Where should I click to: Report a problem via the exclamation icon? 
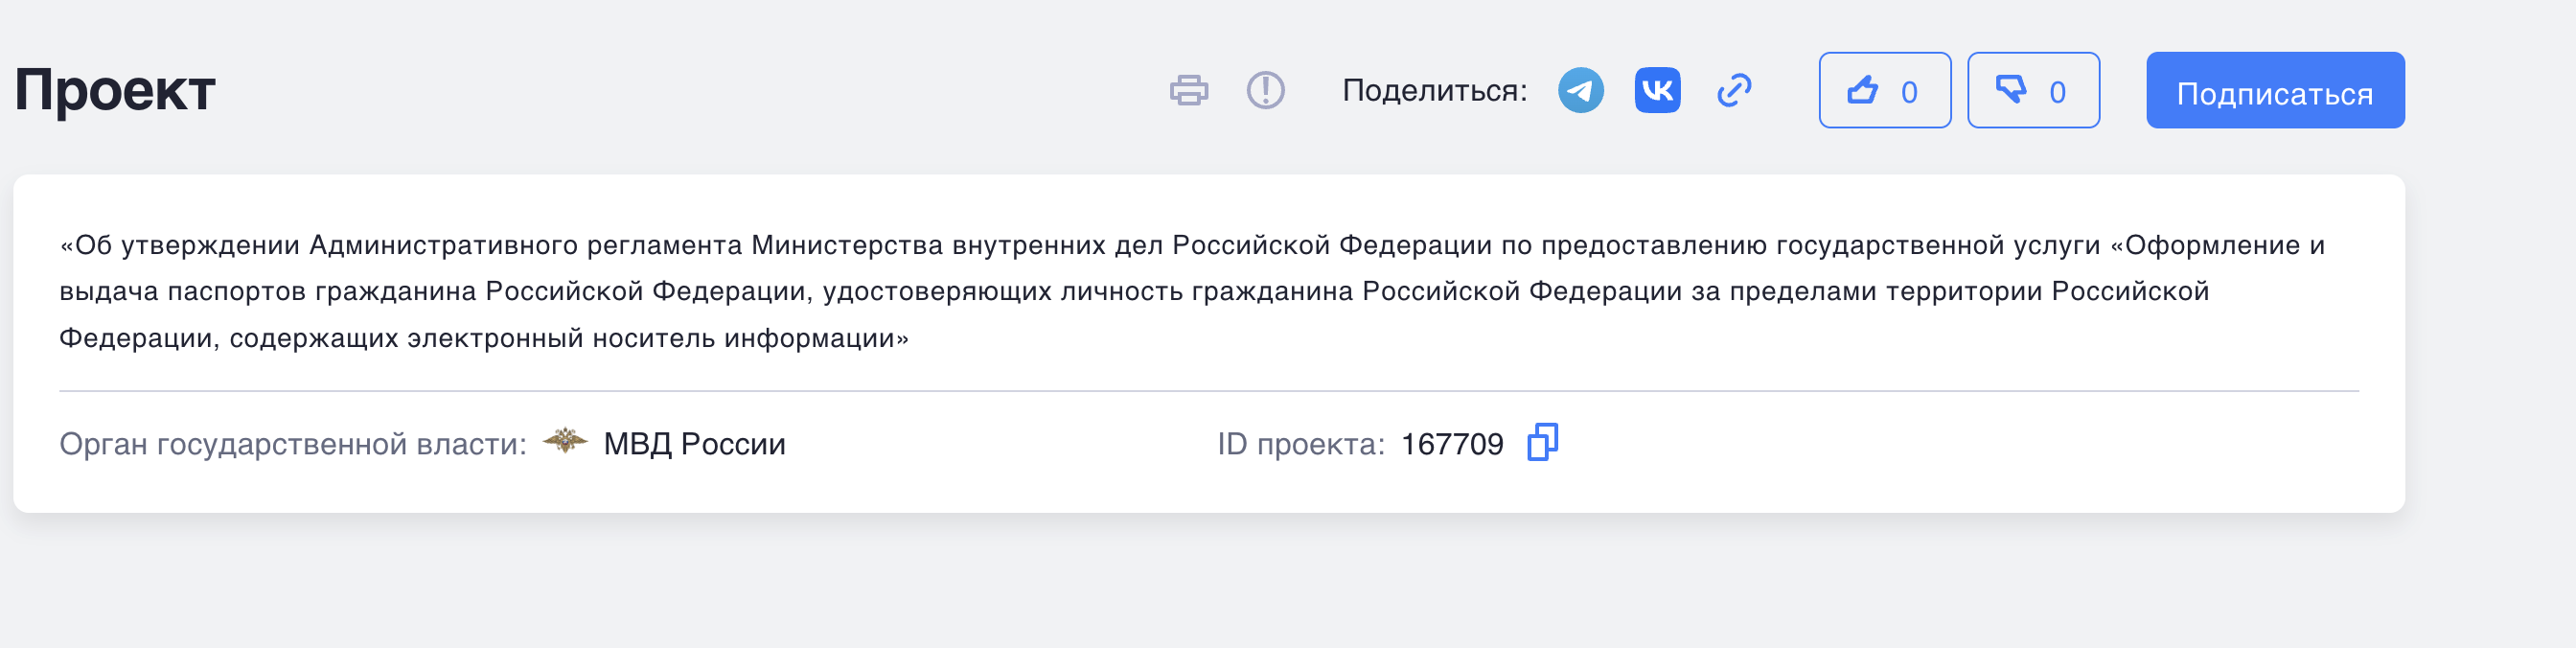[x=1266, y=90]
